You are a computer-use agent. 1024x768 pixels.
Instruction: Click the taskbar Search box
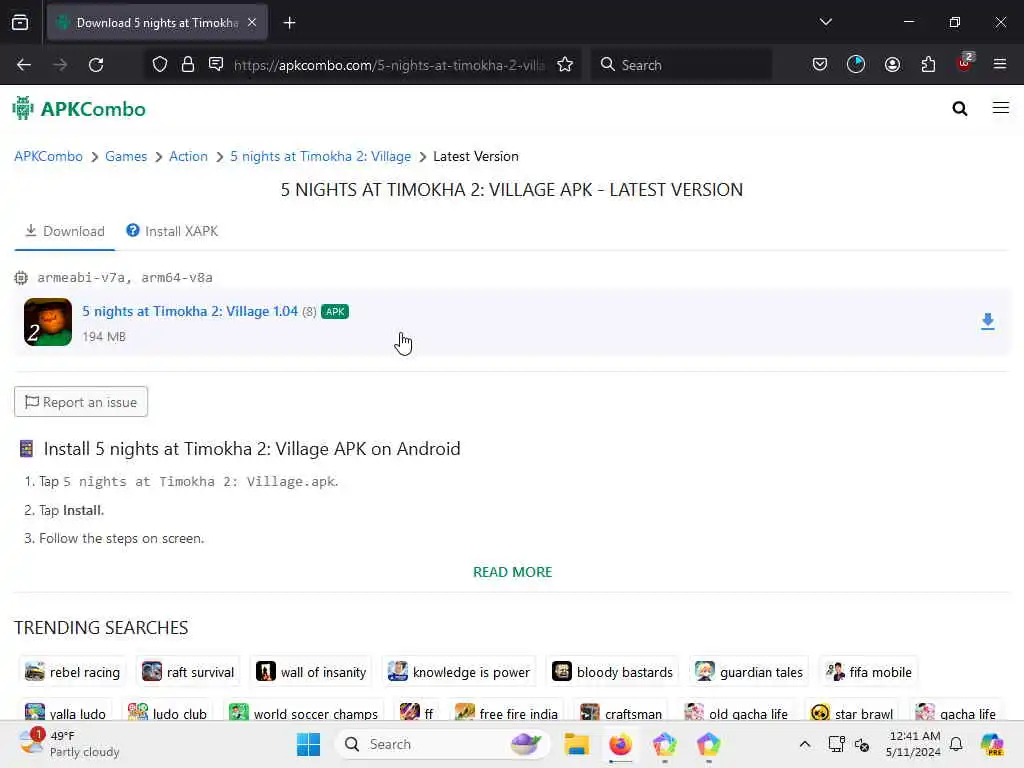[442, 744]
